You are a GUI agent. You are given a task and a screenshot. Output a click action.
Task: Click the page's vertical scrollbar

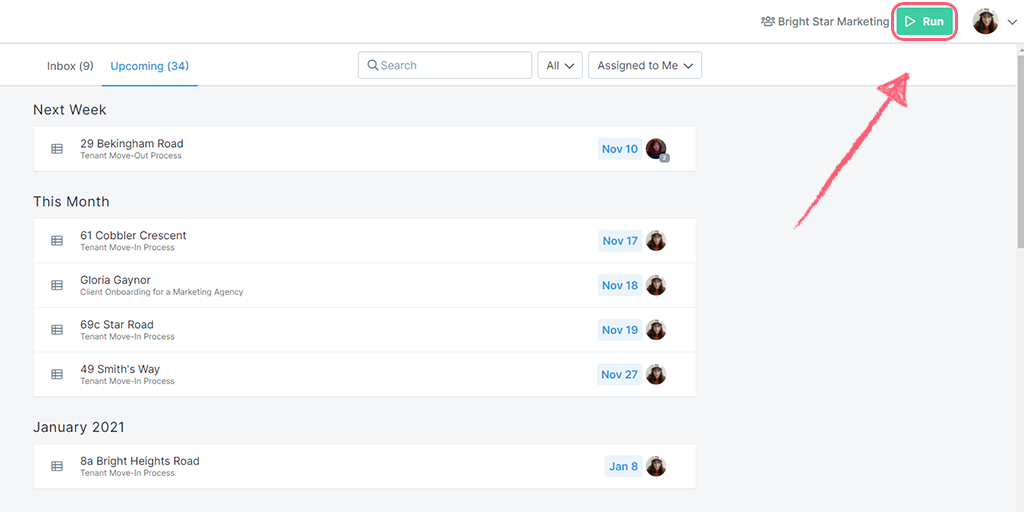pos(1019,150)
